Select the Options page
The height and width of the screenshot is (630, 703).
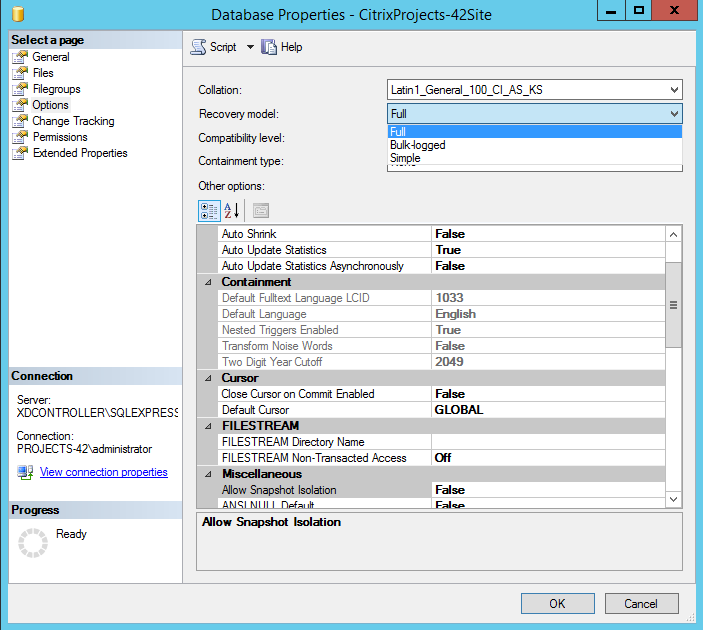(x=50, y=105)
